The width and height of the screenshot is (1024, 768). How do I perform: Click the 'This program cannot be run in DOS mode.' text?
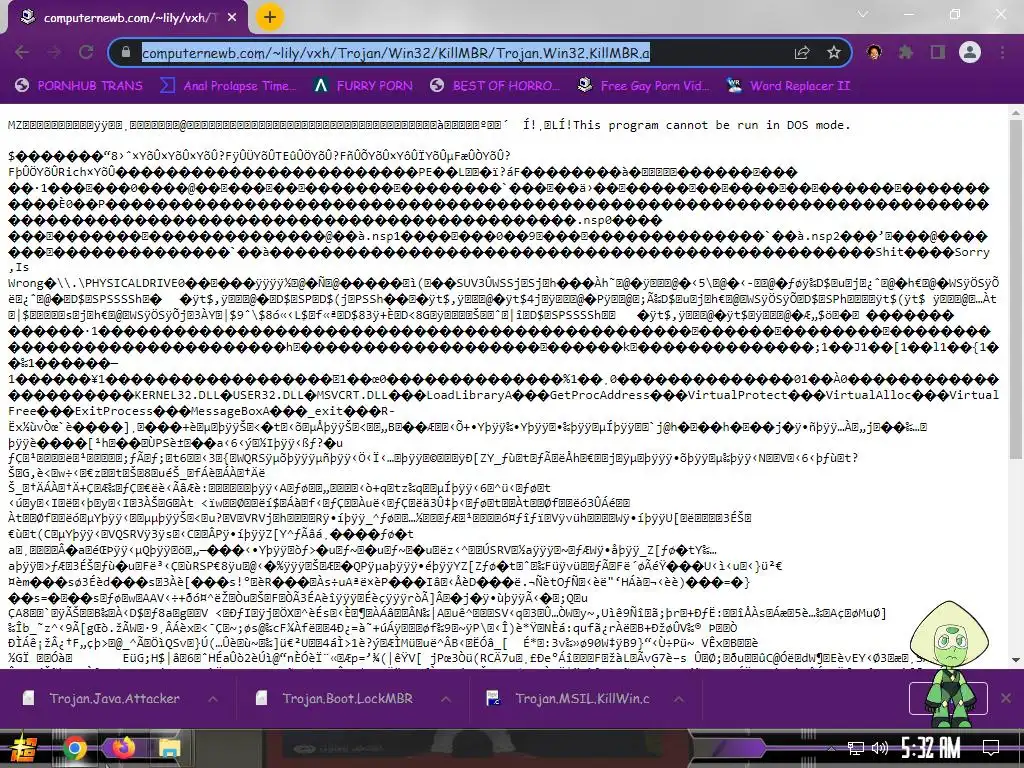click(712, 125)
